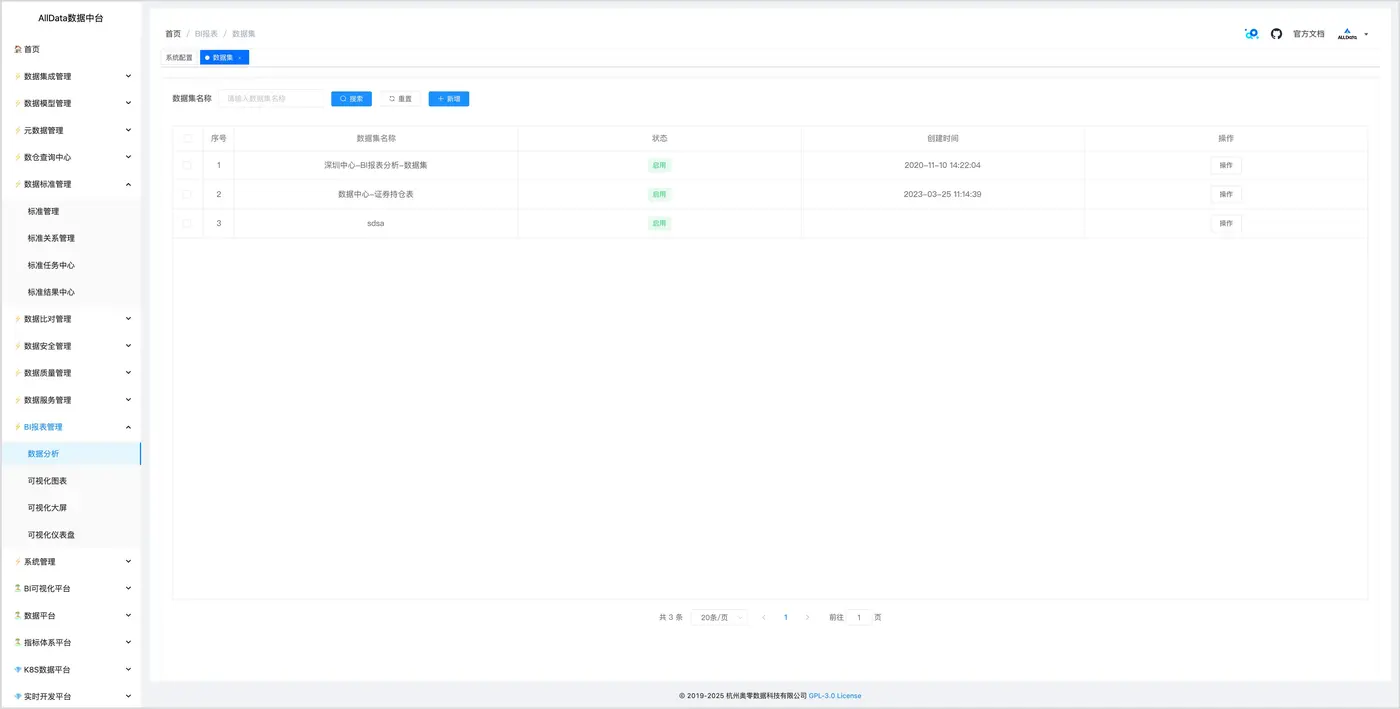1400x709 pixels.
Task: Click the 首页 breadcrumb link
Action: coord(173,34)
